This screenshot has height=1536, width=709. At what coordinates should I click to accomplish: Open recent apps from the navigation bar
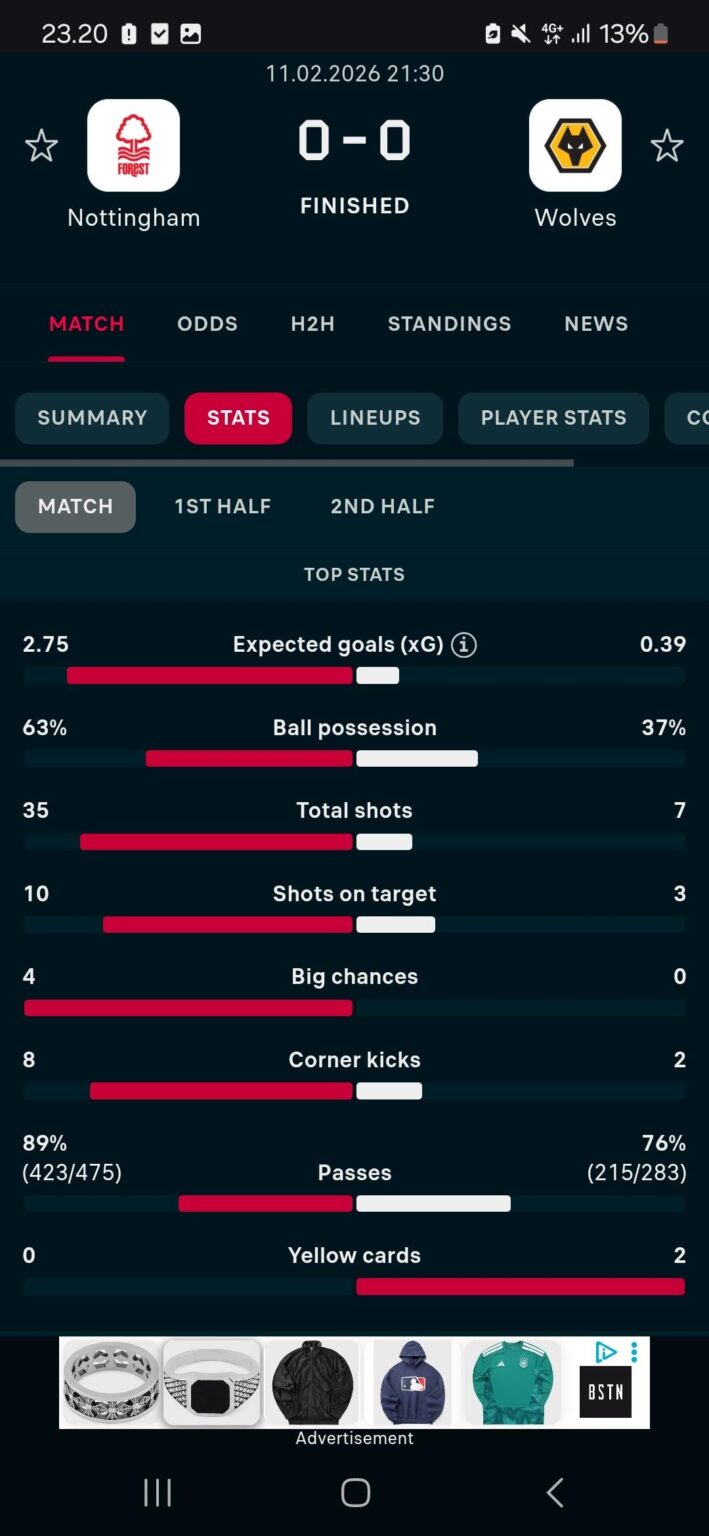click(157, 1491)
